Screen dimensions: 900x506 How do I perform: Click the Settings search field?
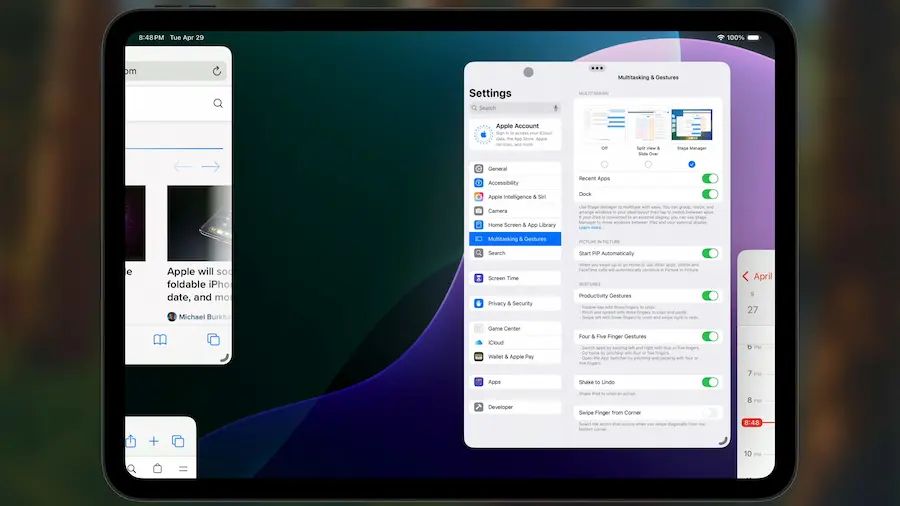tap(512, 108)
